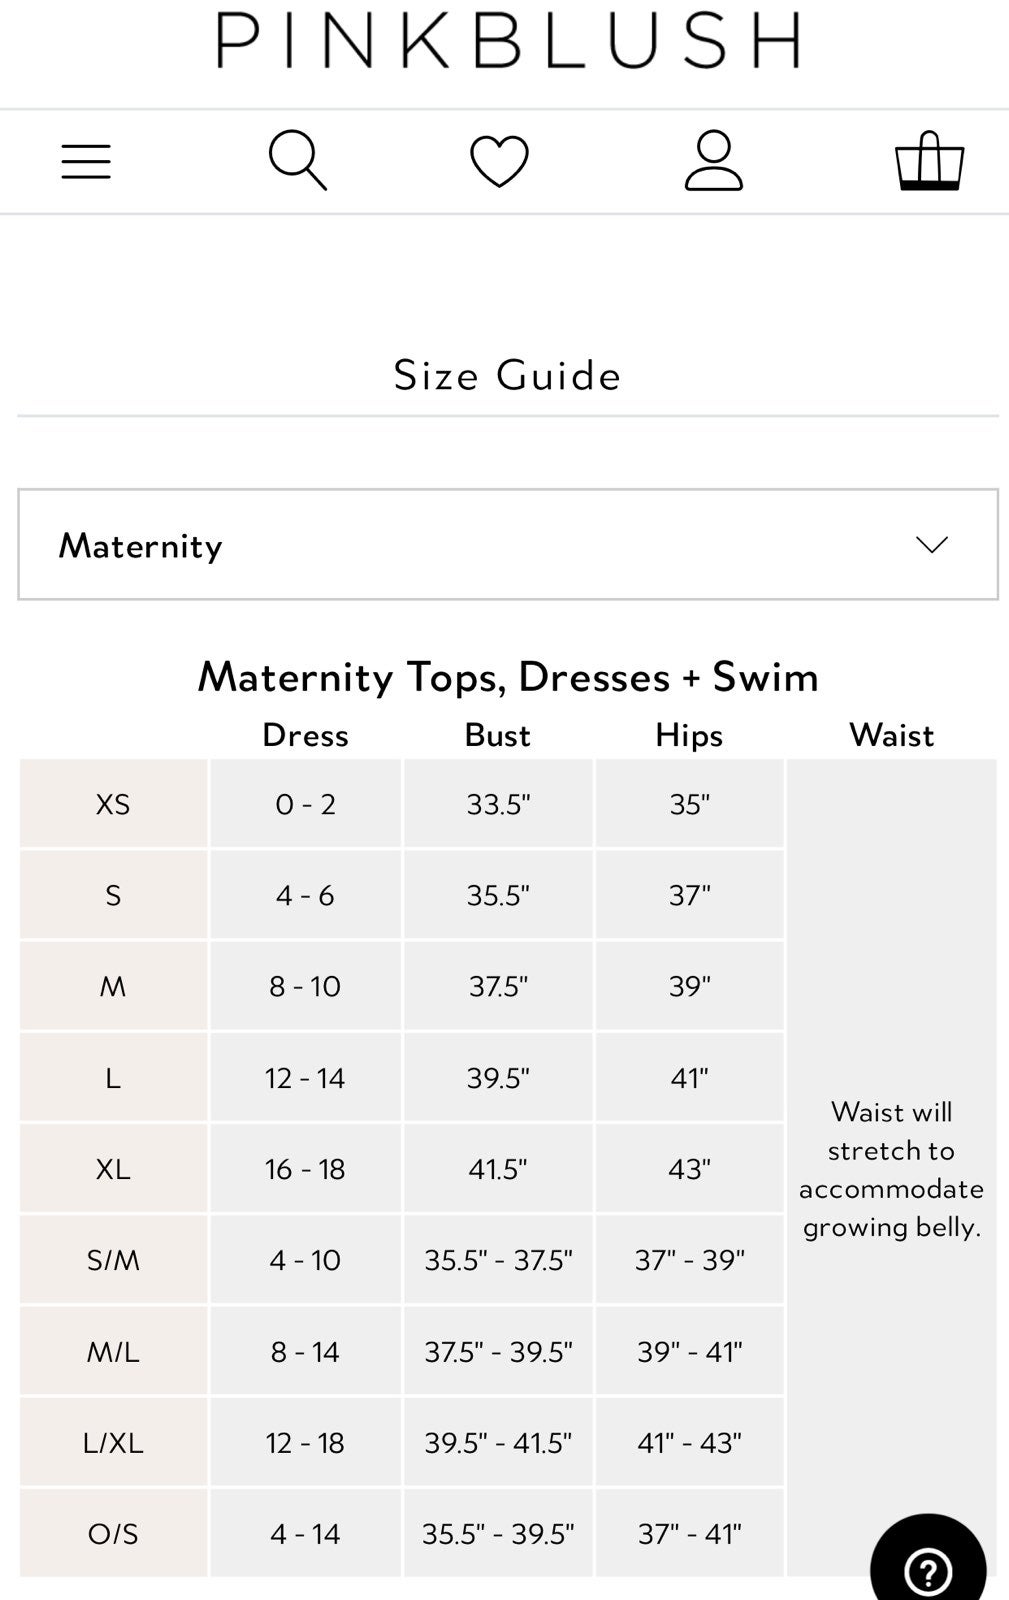Click the Waist column header
This screenshot has width=1009, height=1600.
pyautogui.click(x=891, y=735)
